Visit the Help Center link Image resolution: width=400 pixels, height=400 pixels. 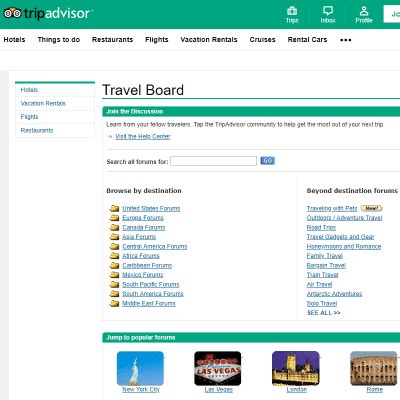pos(143,136)
